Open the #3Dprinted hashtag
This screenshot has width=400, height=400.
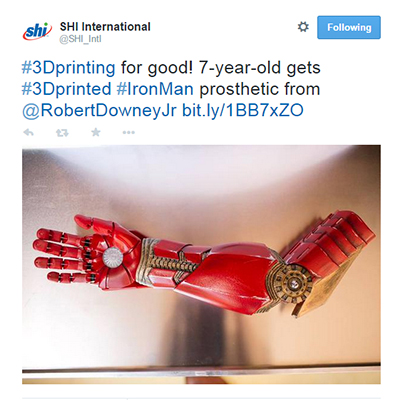pos(66,89)
